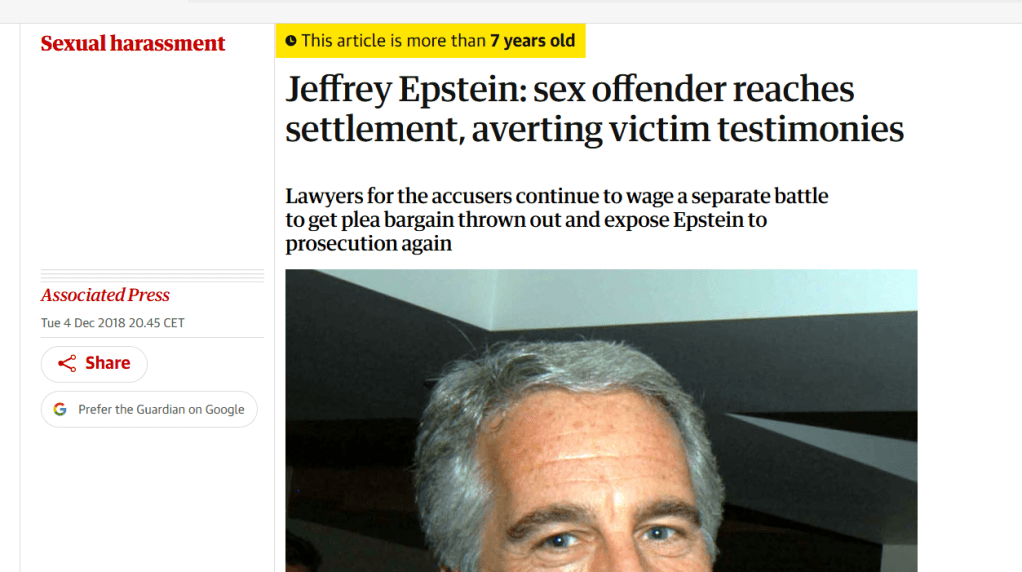1022x572 pixels.
Task: Click the striped divider above the byline
Action: tap(152, 275)
